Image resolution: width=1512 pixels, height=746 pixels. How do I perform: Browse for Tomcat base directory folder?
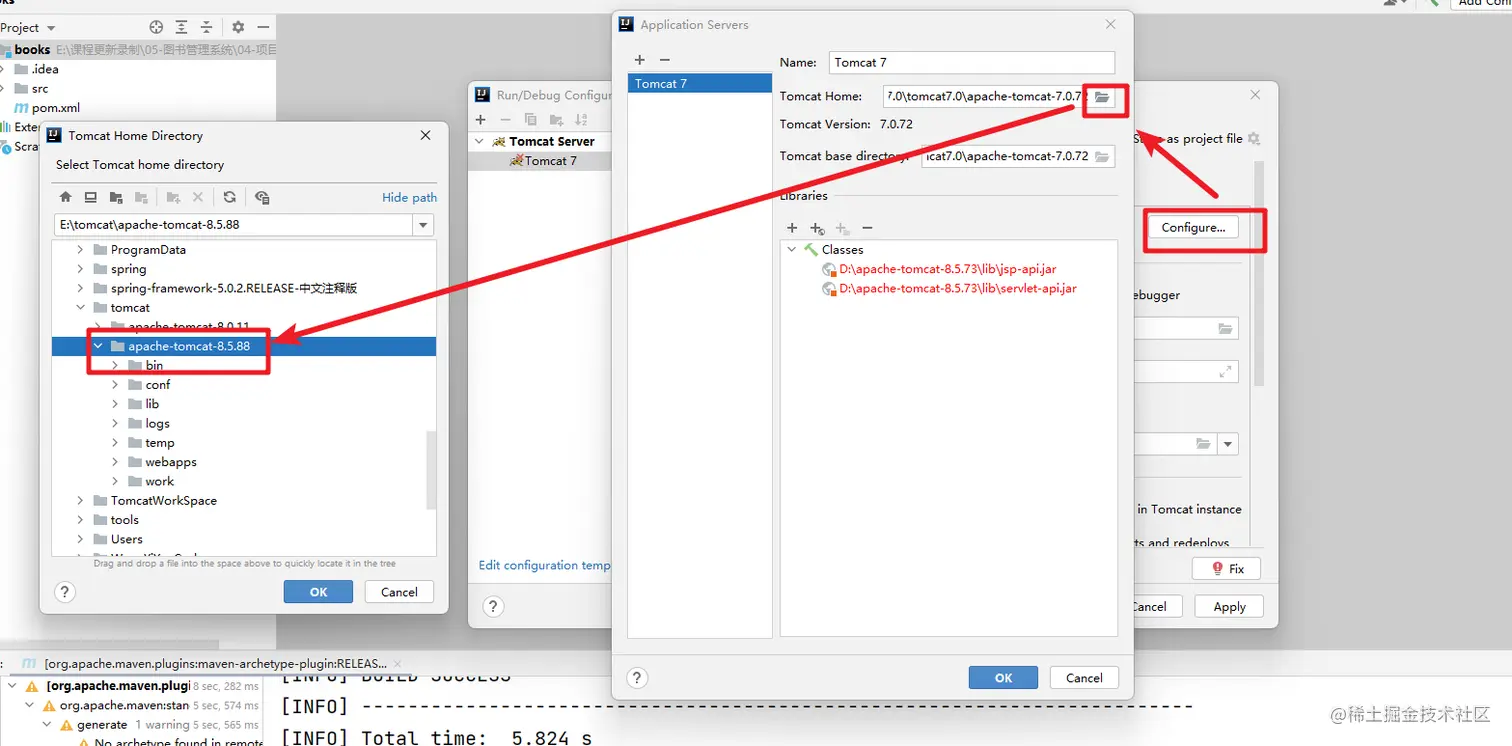(1102, 157)
